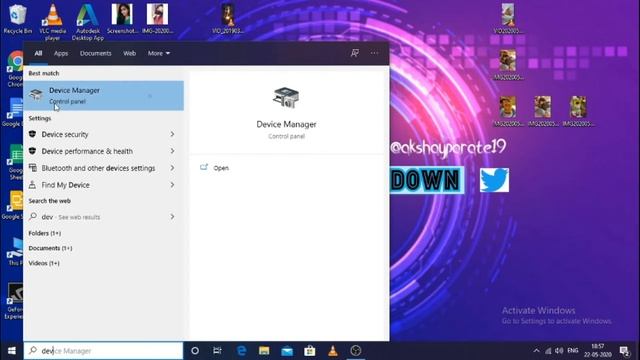Viewport: 640px width, 360px height.
Task: Show Videos (1+) results
Action: point(44,263)
